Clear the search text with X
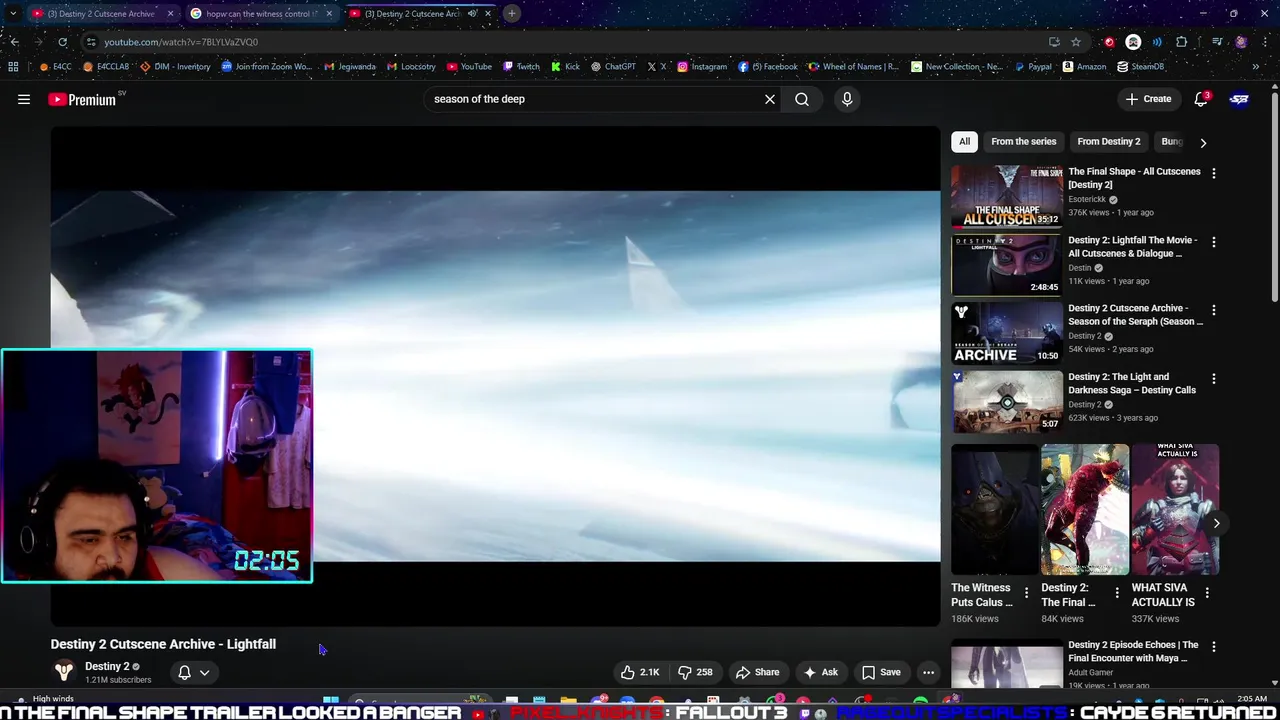Screen dimensions: 1280x720 [x=770, y=99]
